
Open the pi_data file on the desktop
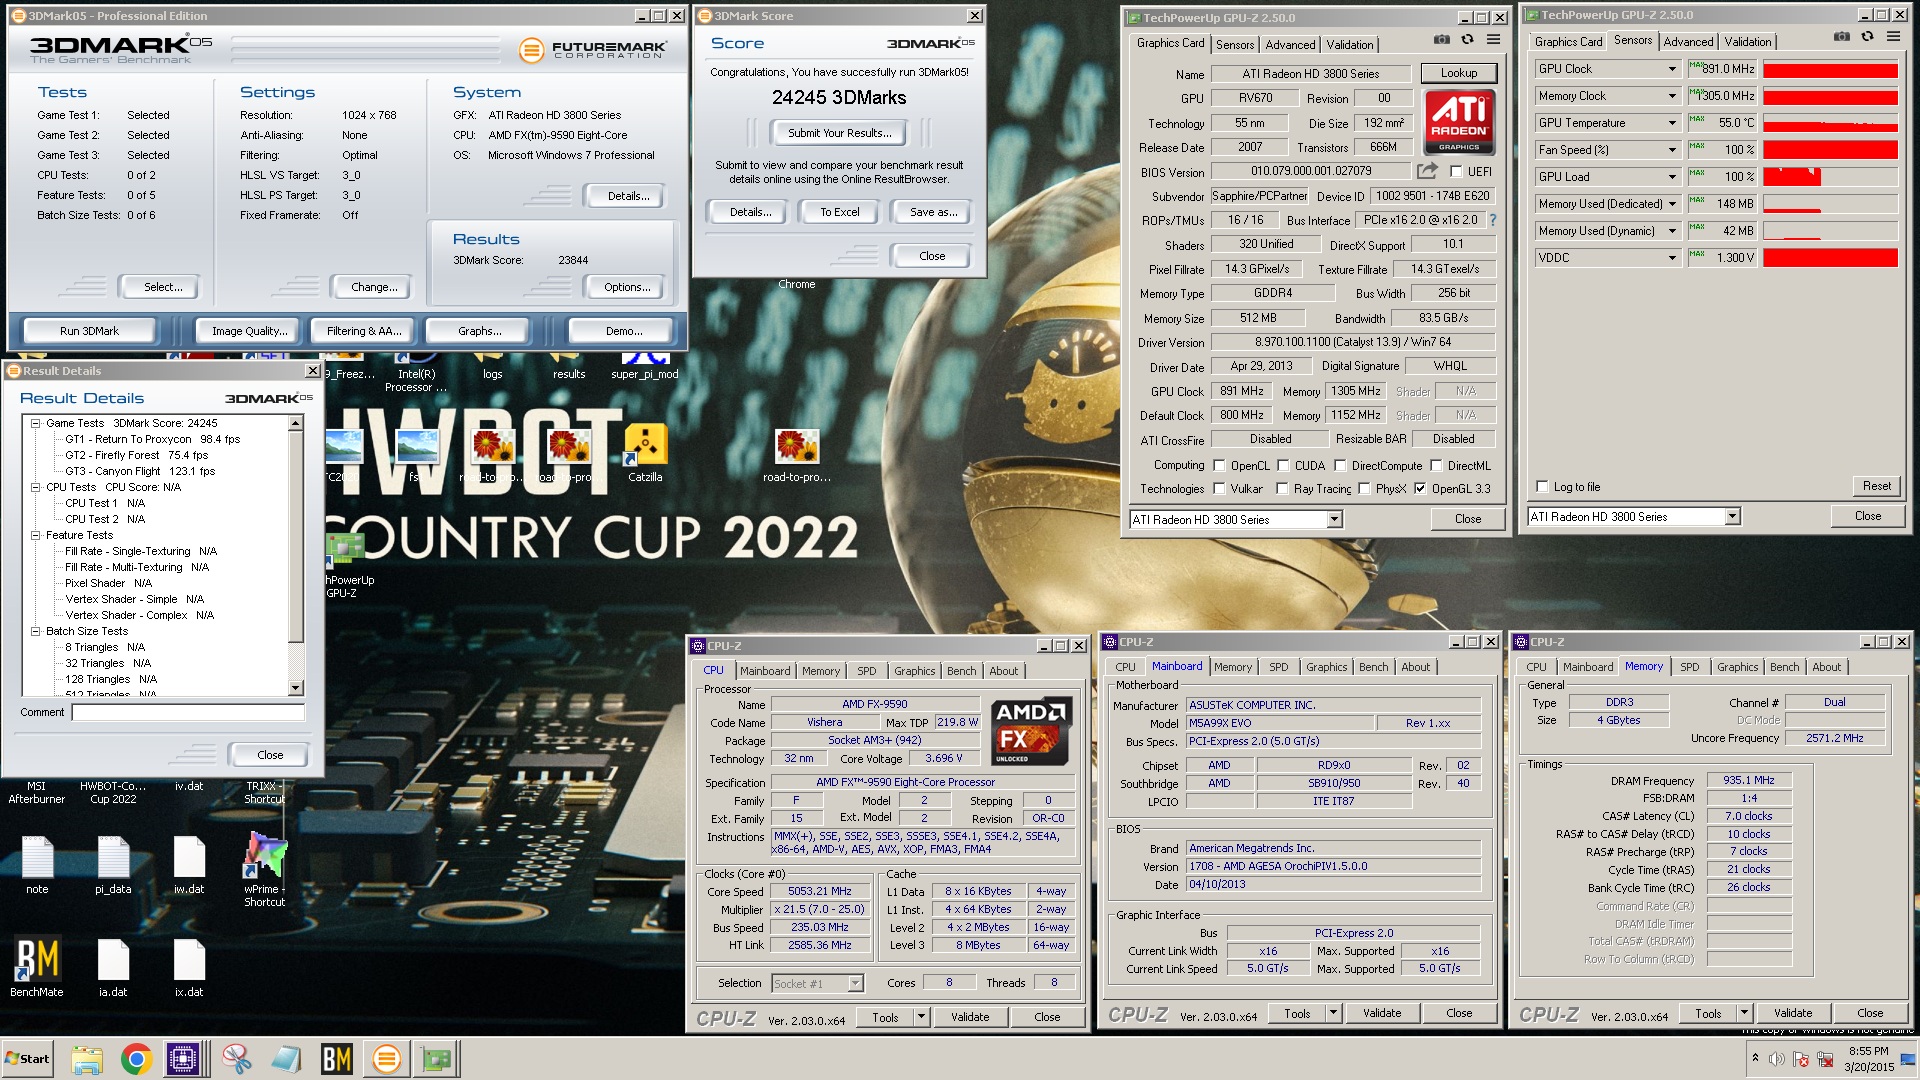pos(113,864)
